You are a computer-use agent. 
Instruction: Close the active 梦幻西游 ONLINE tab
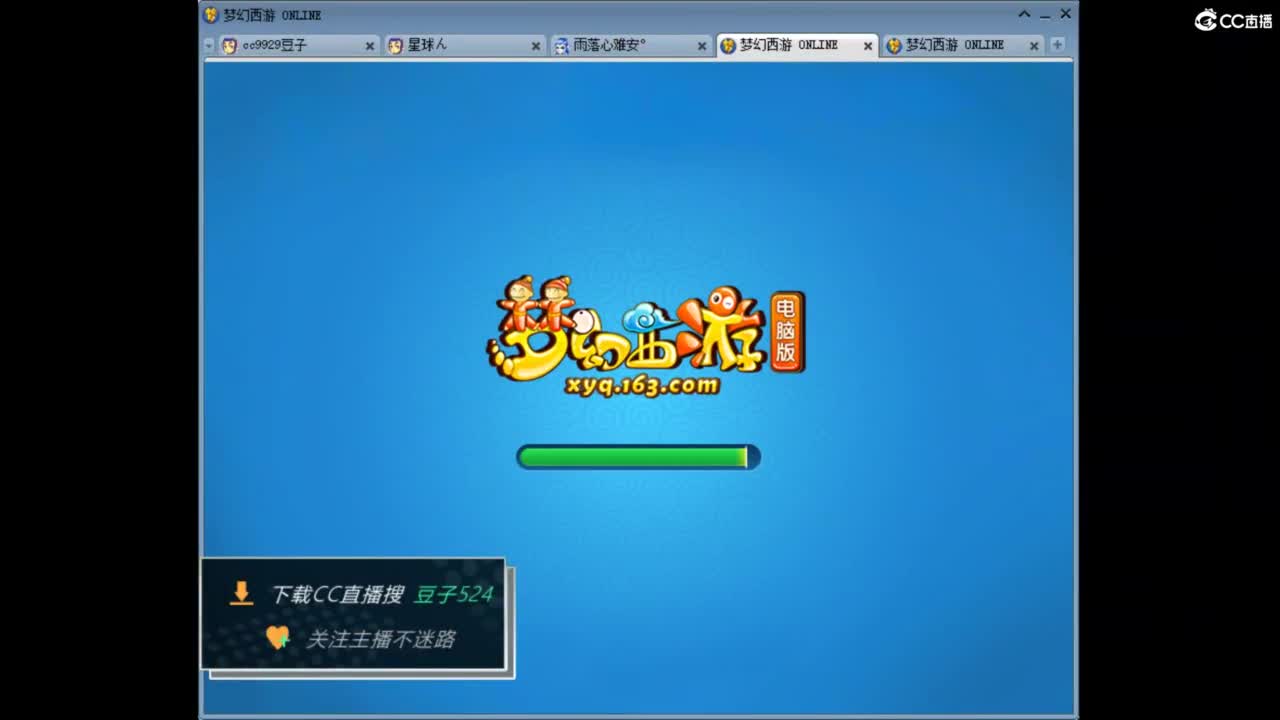point(868,46)
